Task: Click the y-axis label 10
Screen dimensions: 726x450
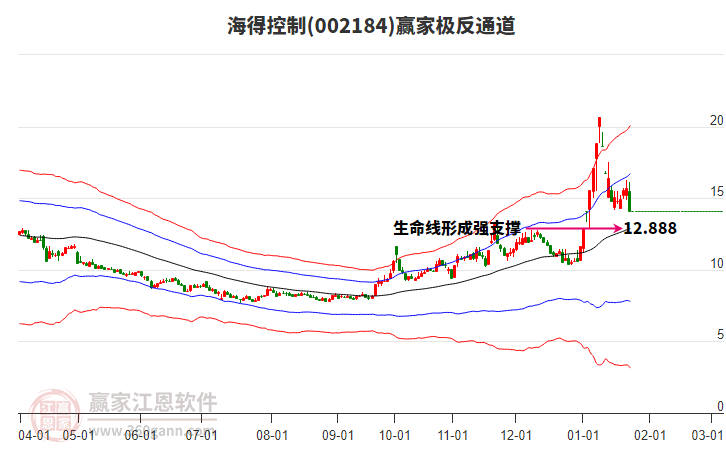Action: (x=716, y=264)
